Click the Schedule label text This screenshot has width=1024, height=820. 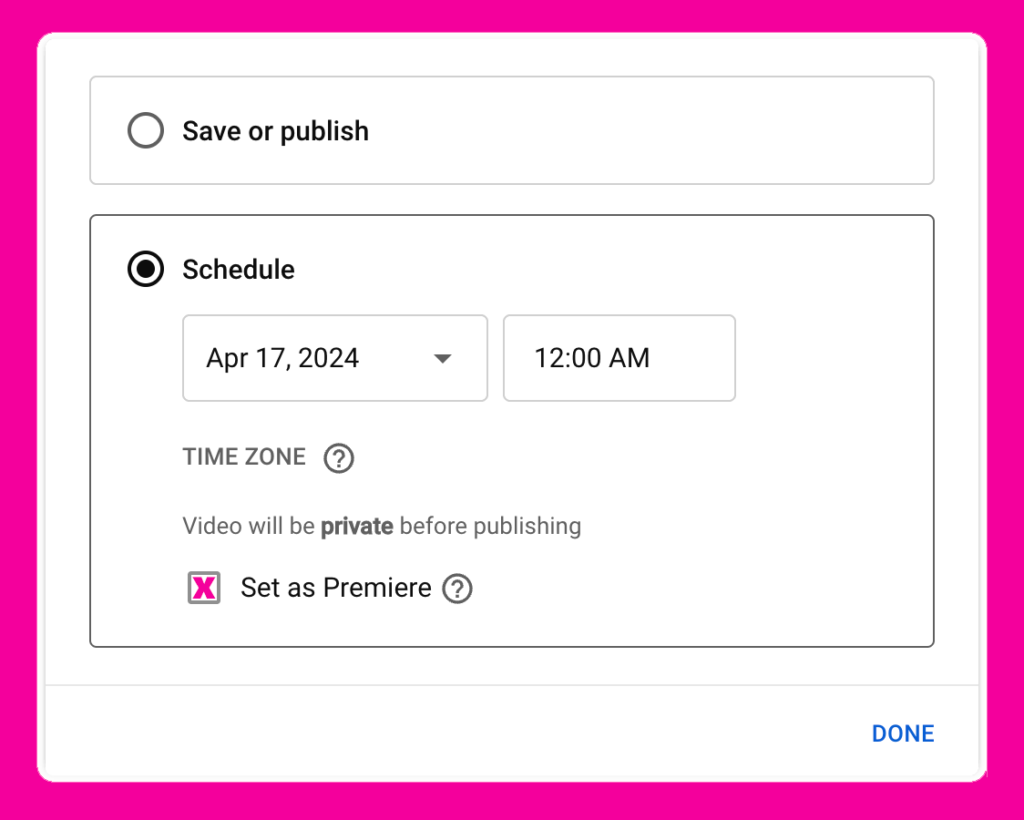238,270
